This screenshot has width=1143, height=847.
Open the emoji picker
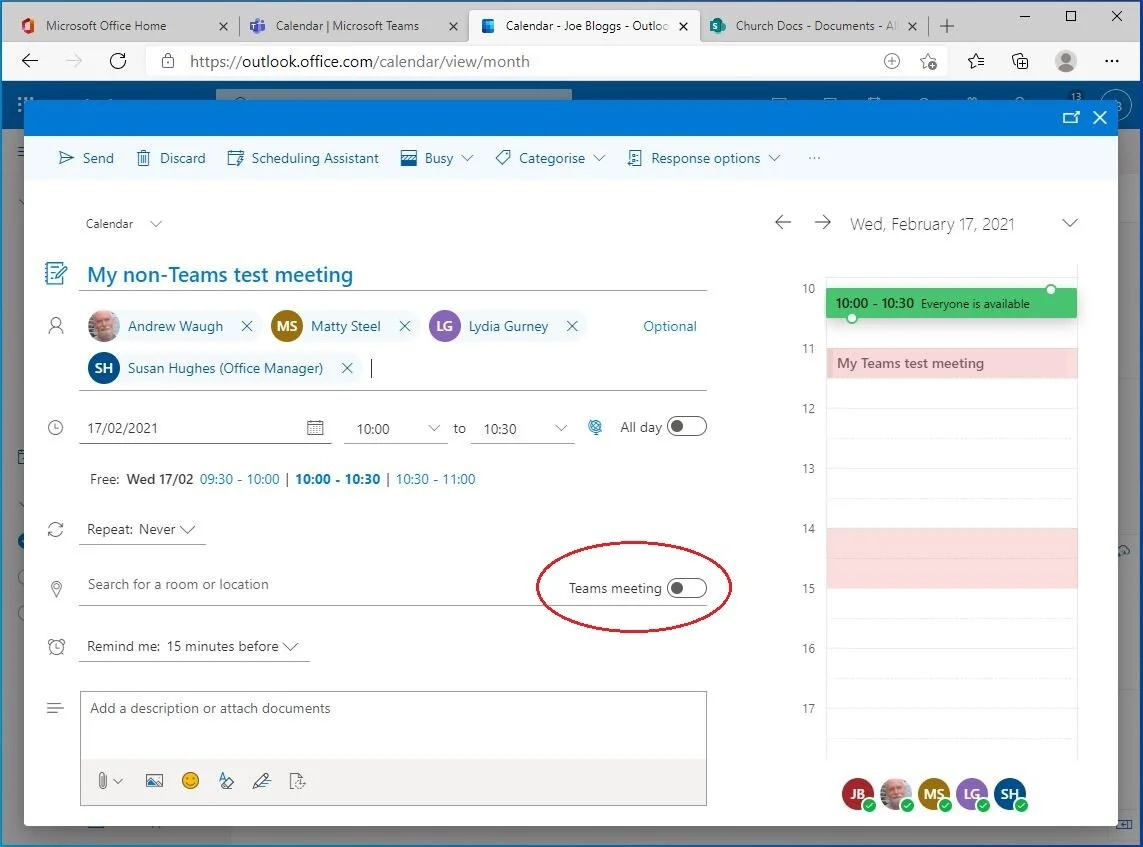tap(190, 781)
